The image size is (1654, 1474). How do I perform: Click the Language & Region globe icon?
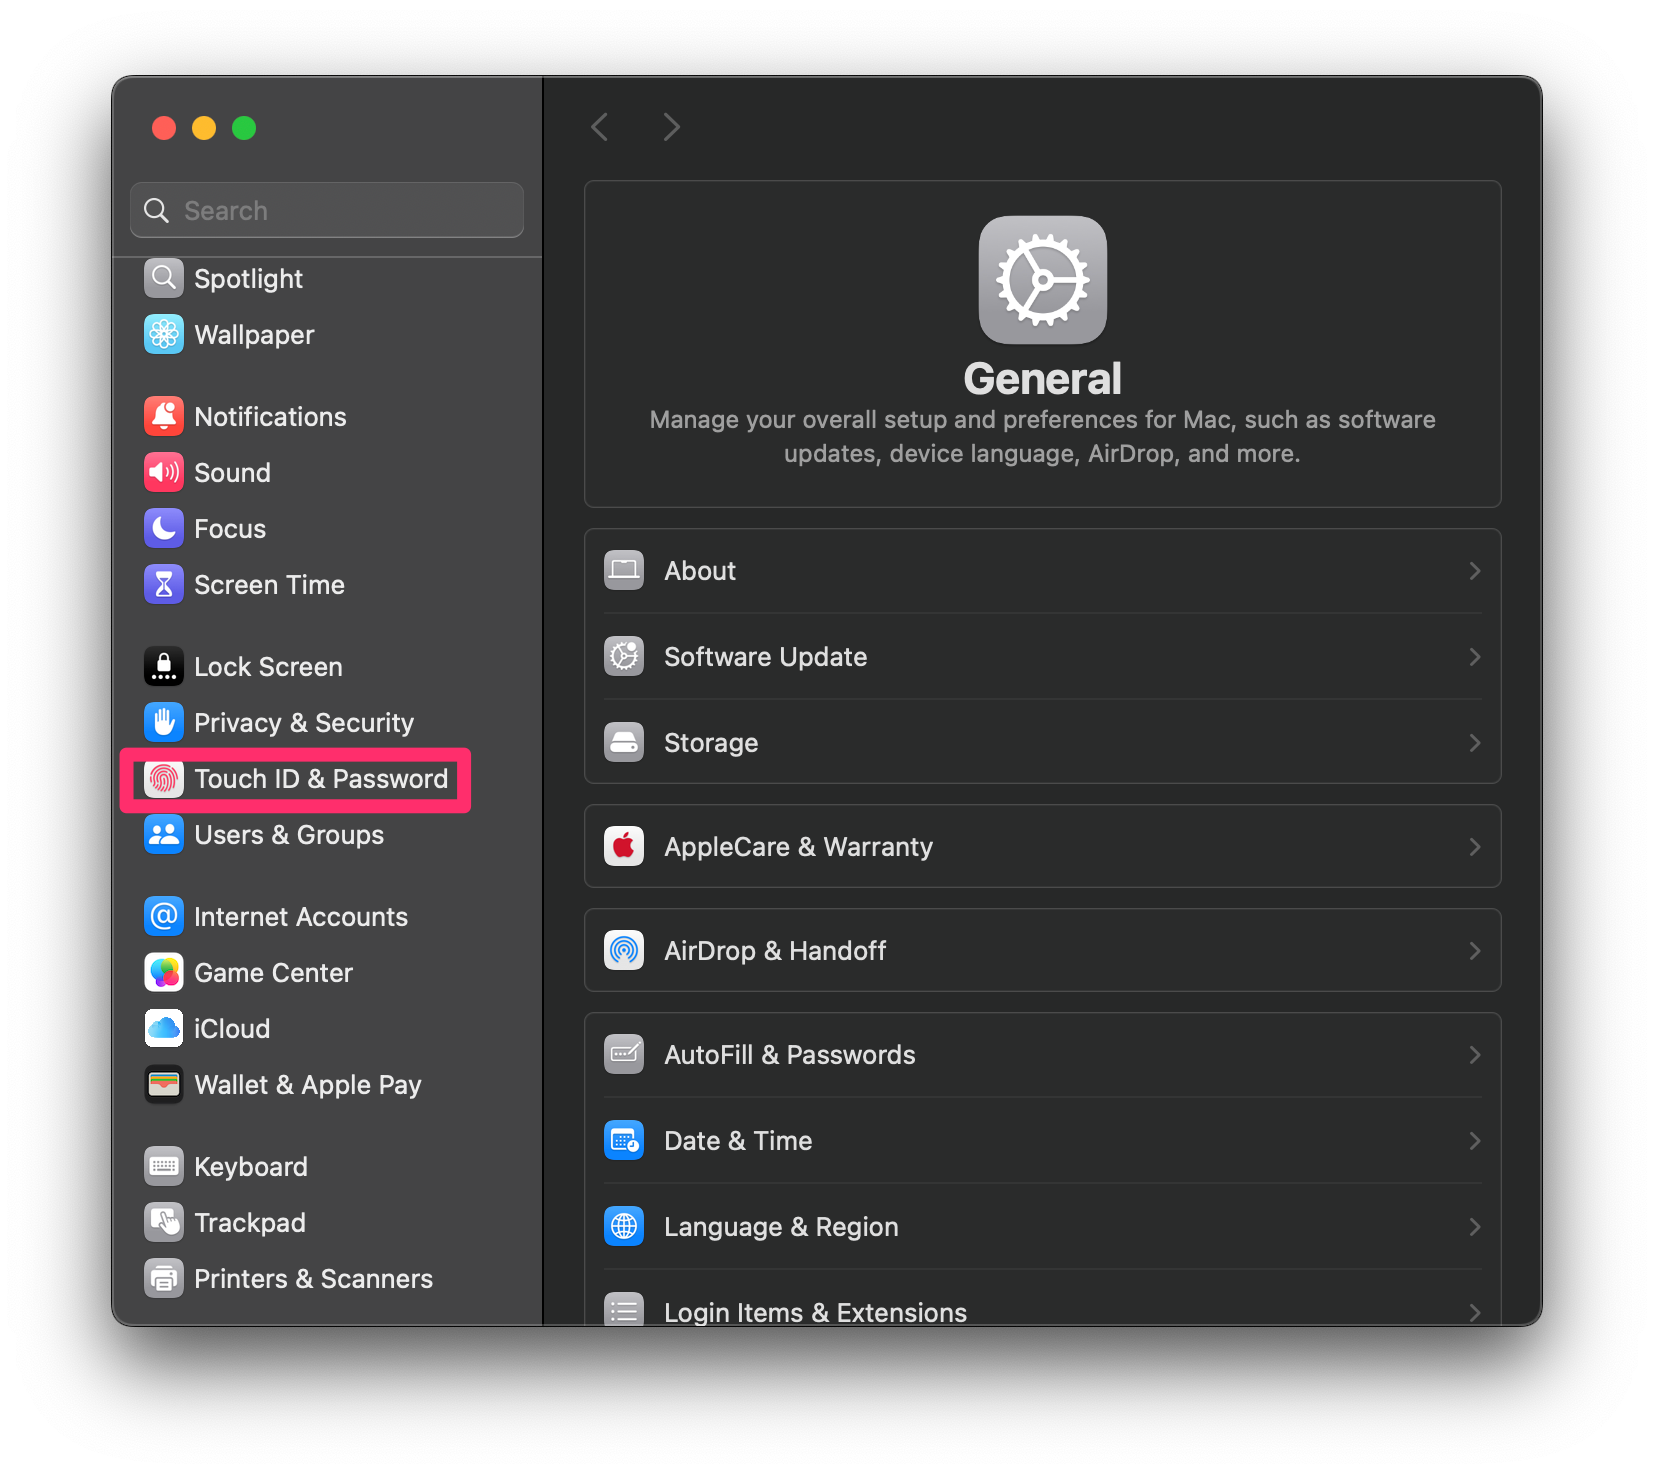click(624, 1226)
